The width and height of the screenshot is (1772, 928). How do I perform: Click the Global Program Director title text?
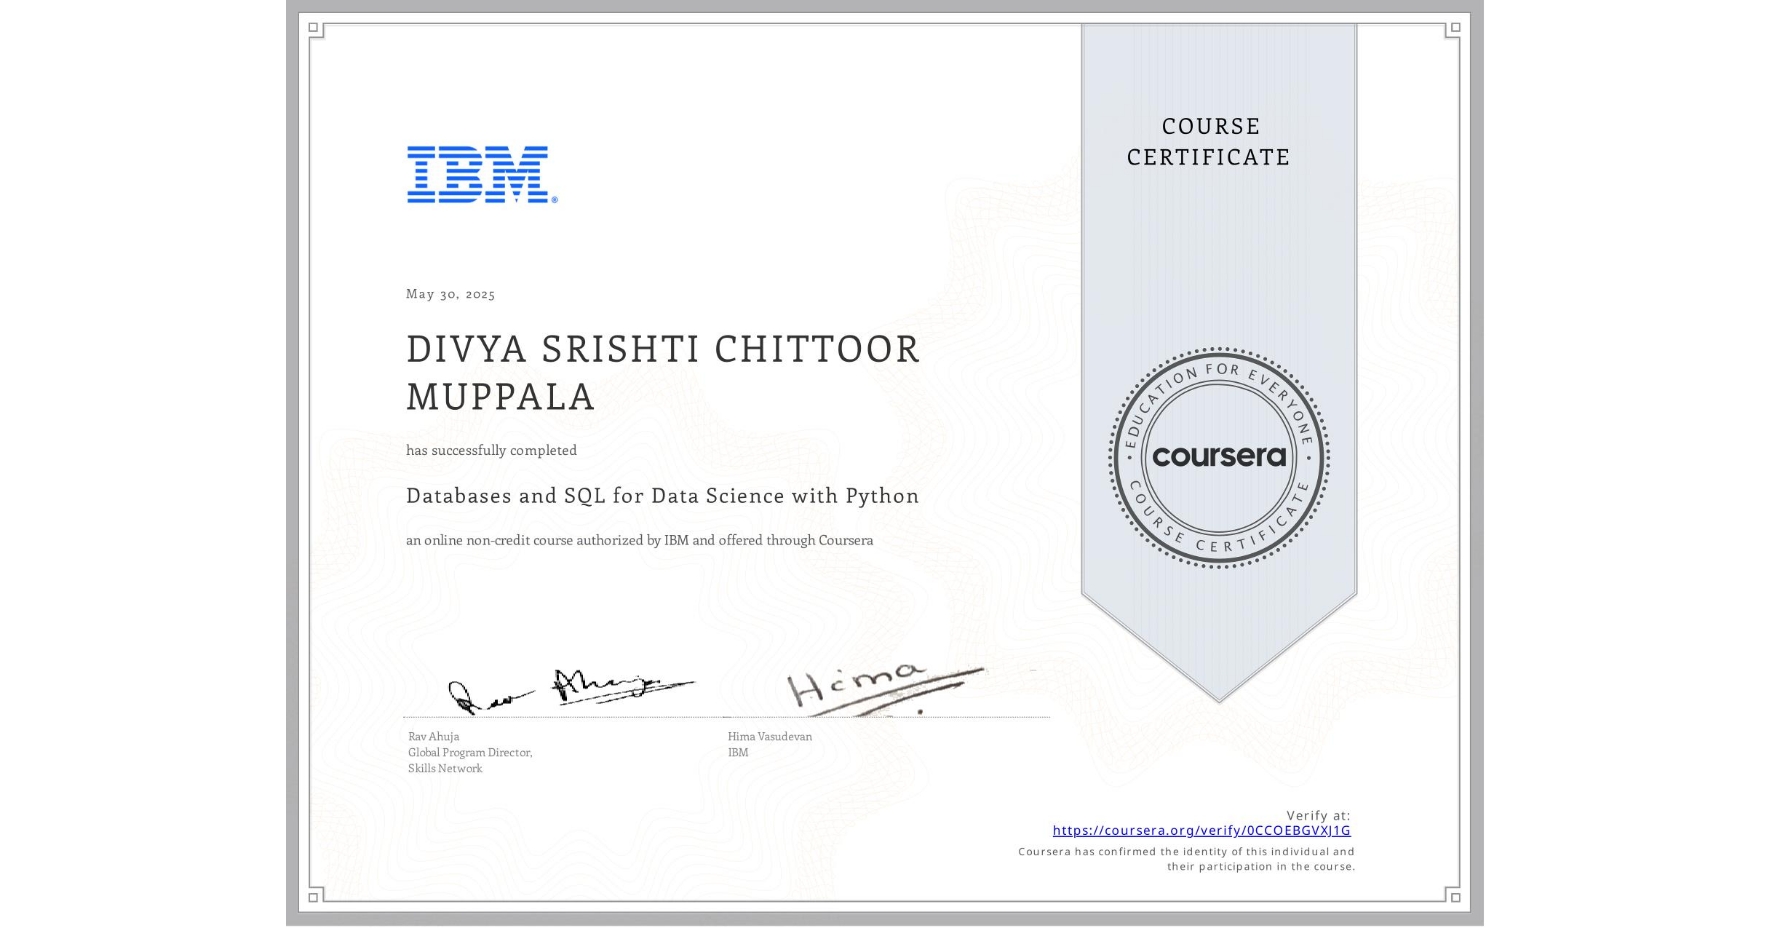[470, 752]
